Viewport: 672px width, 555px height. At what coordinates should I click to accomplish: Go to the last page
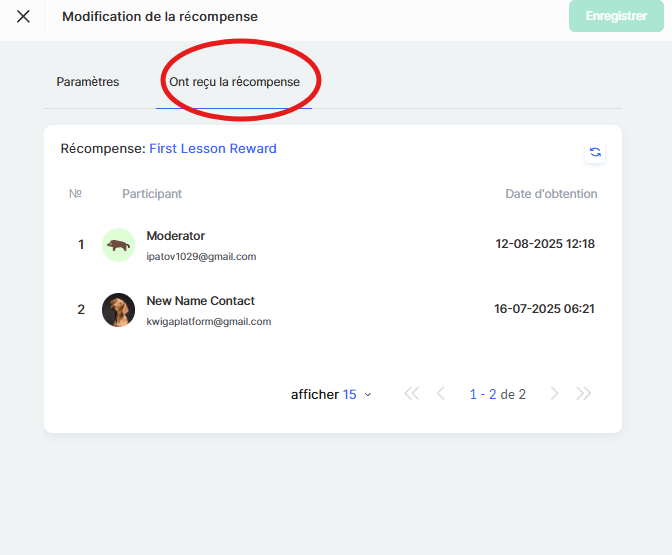click(x=583, y=393)
